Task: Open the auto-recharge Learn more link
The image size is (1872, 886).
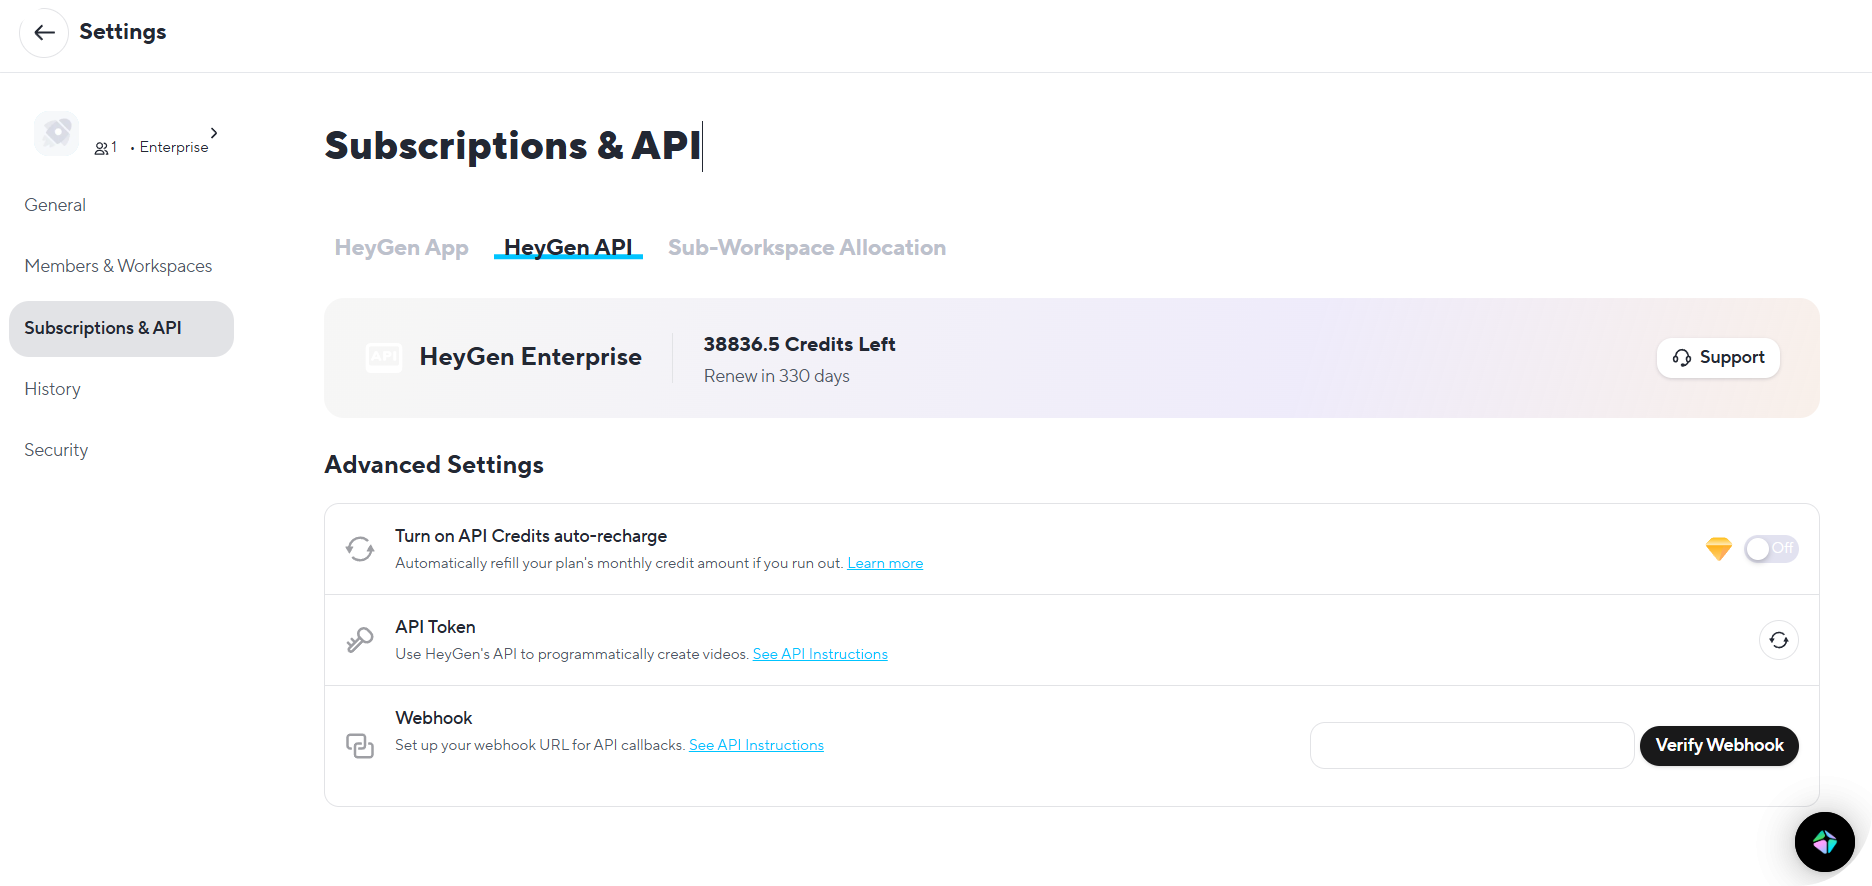Action: click(885, 564)
